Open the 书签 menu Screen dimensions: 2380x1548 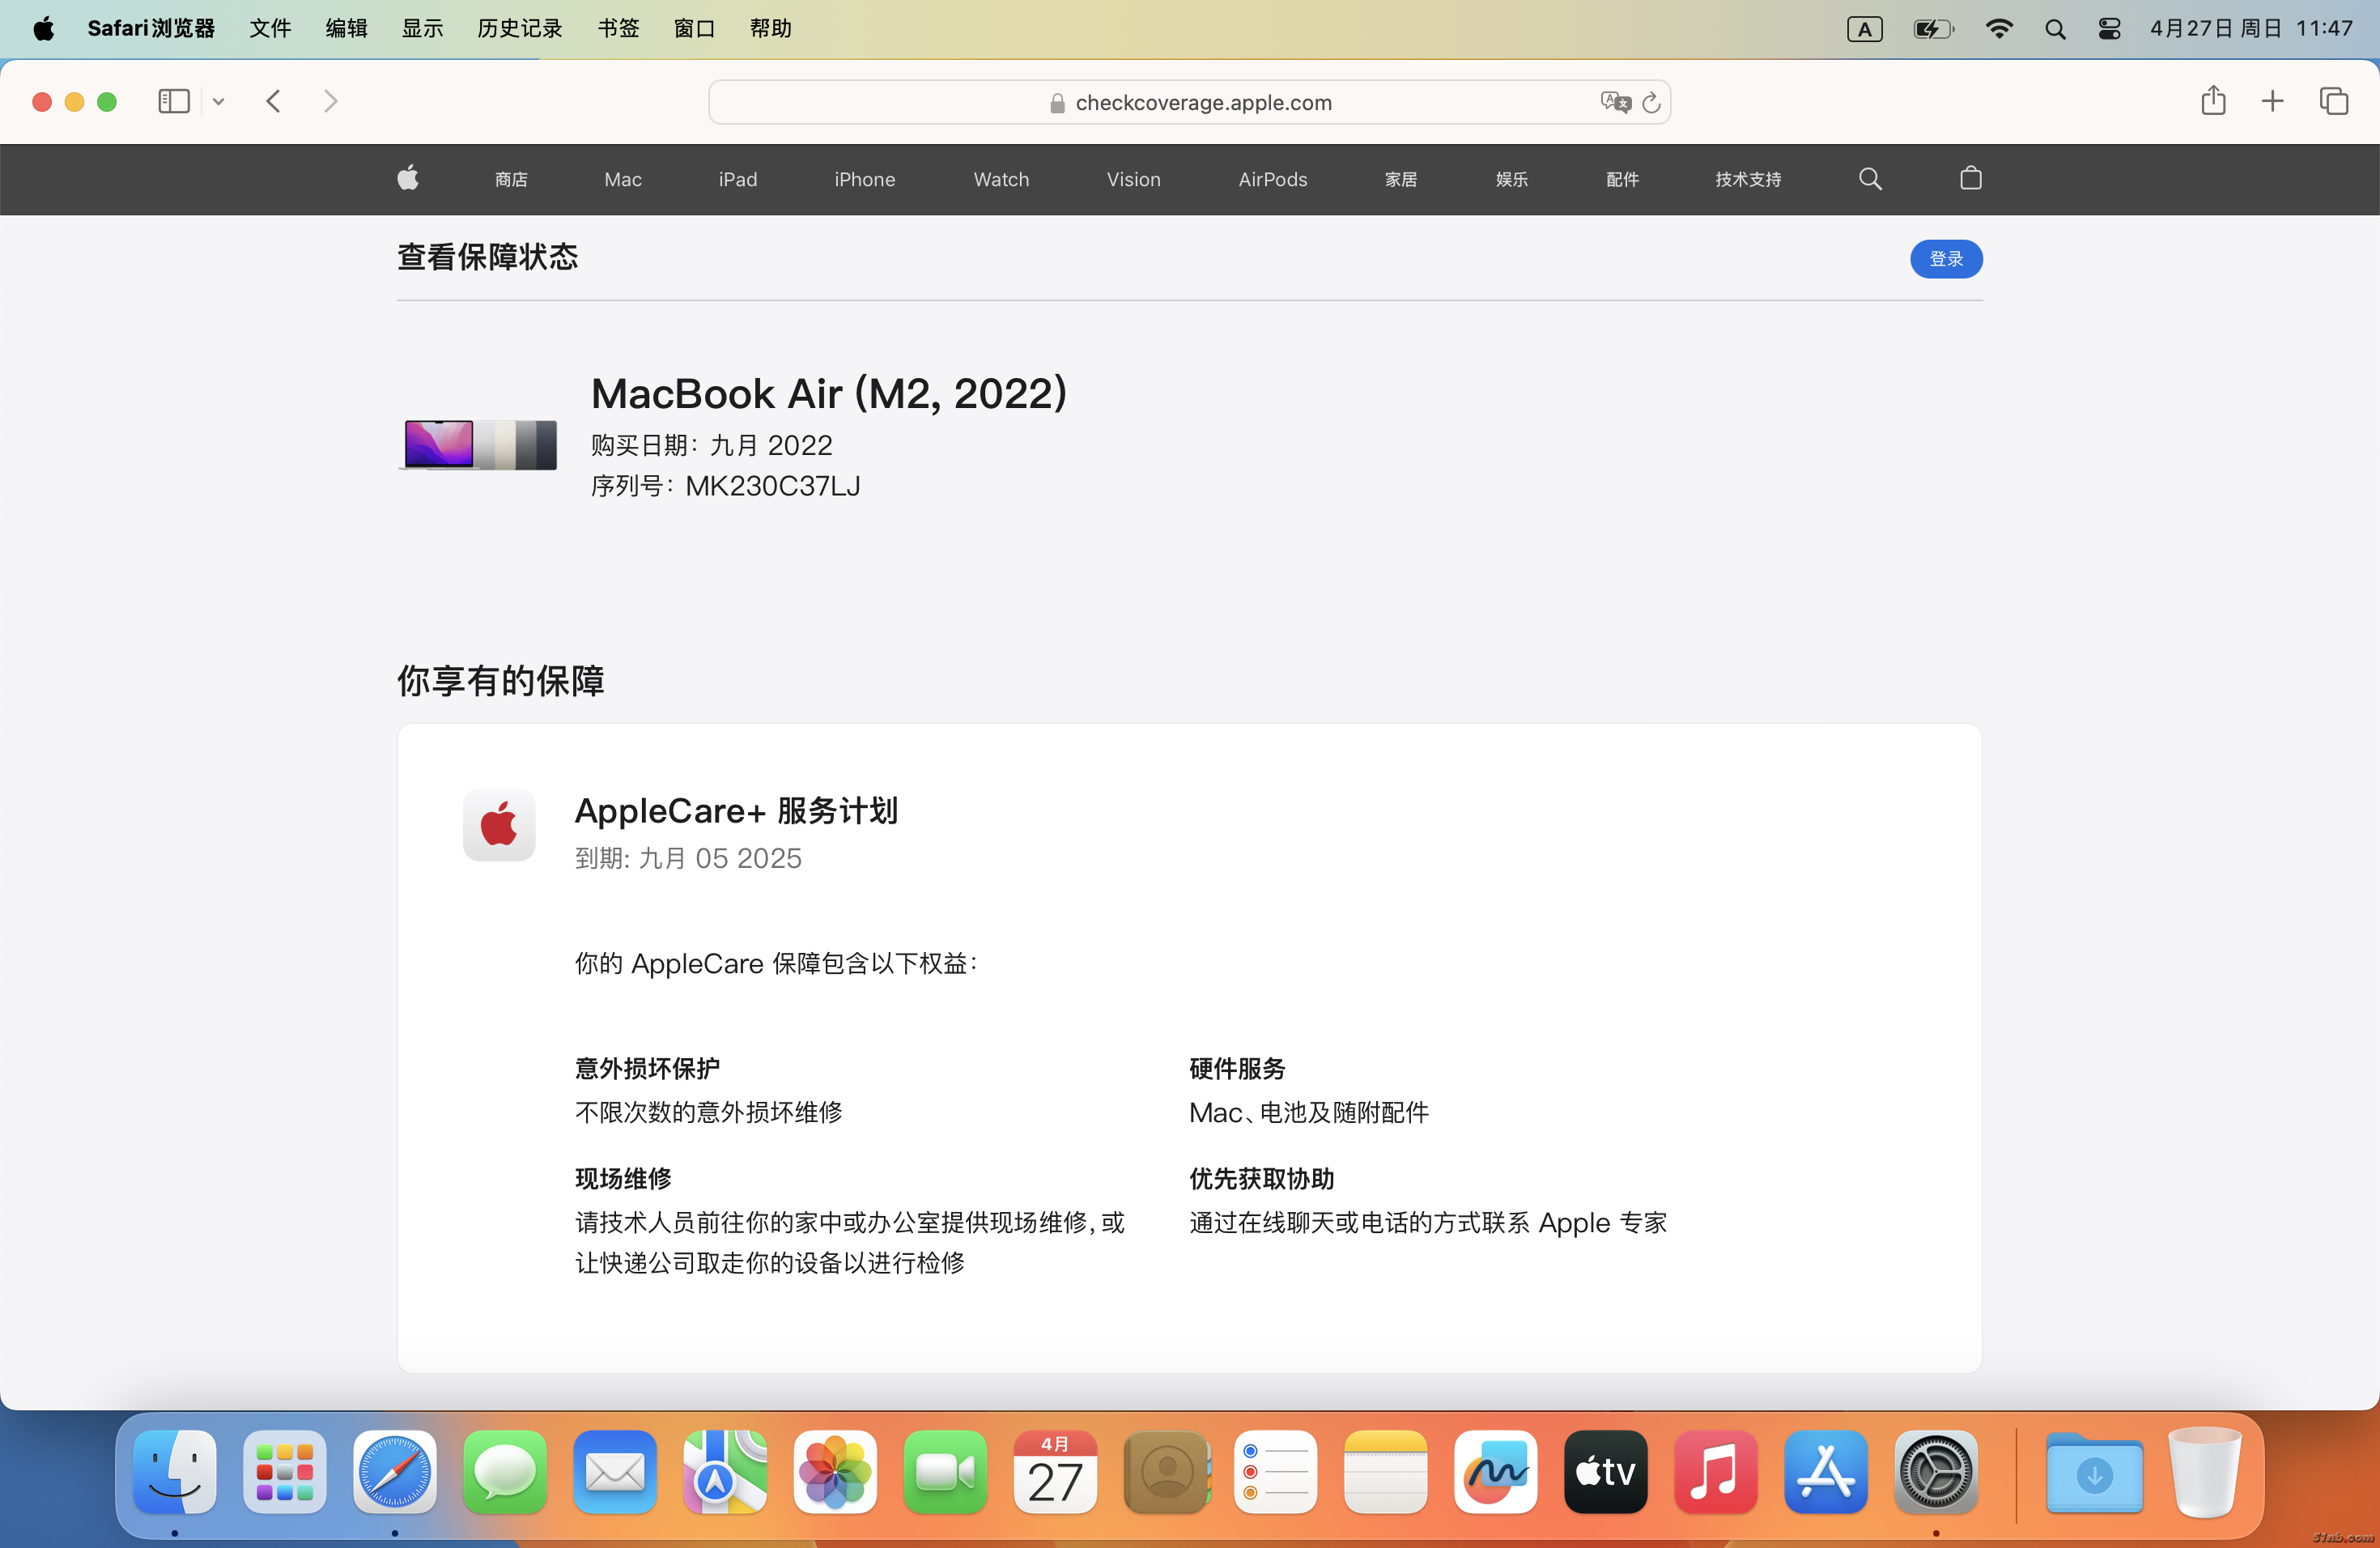618,29
